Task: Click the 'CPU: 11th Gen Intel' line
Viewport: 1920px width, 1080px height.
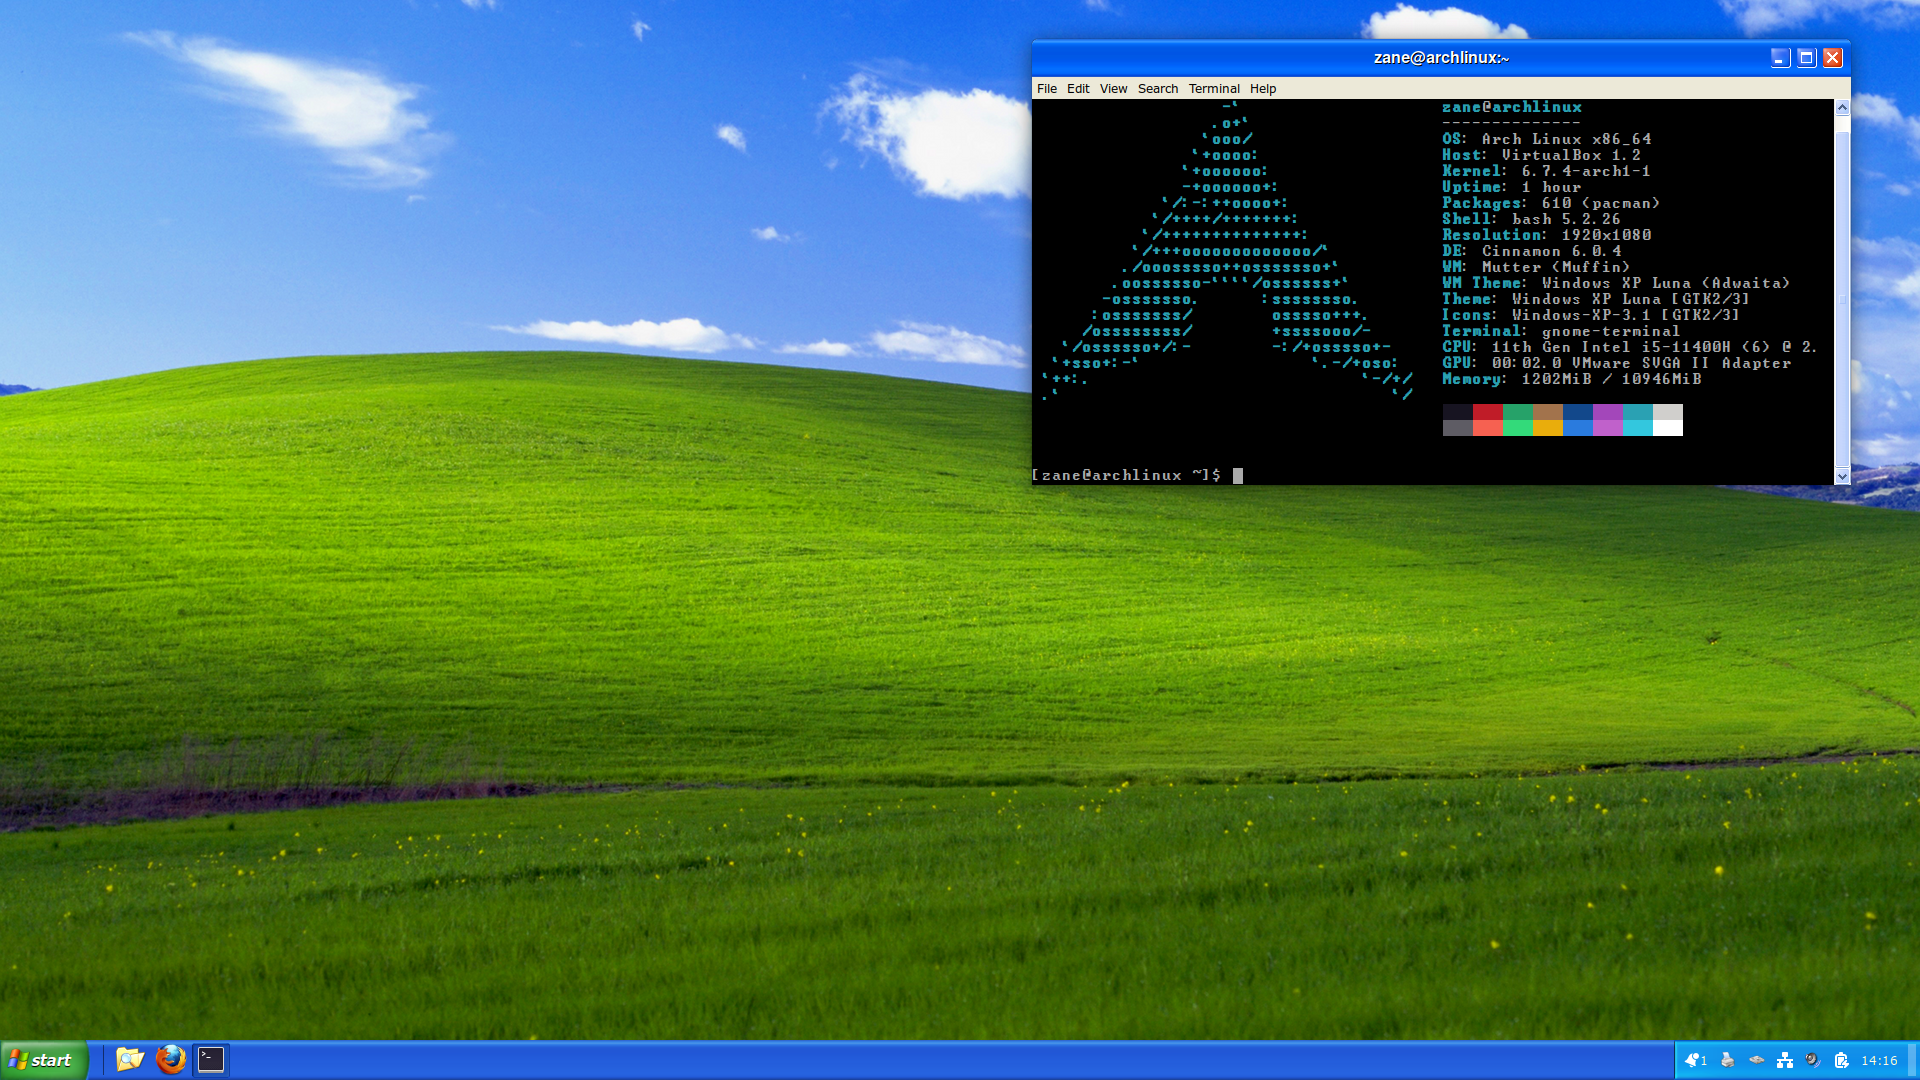Action: point(1630,347)
